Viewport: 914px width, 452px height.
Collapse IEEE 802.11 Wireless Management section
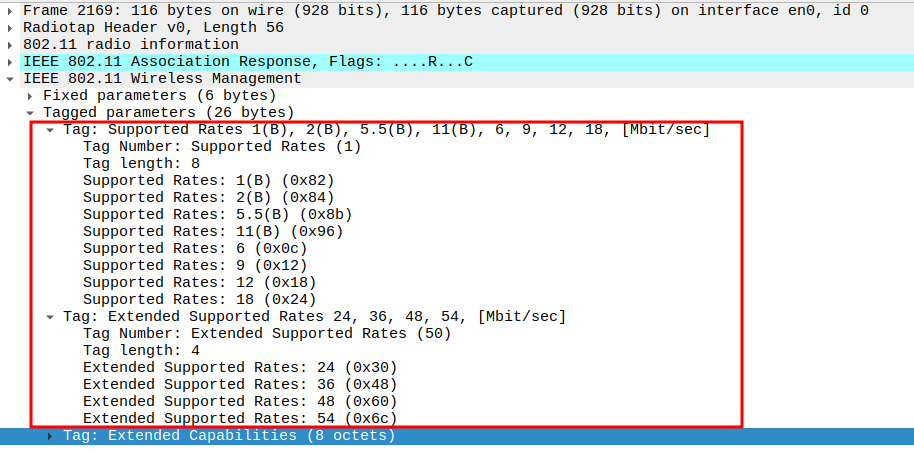click(10, 79)
